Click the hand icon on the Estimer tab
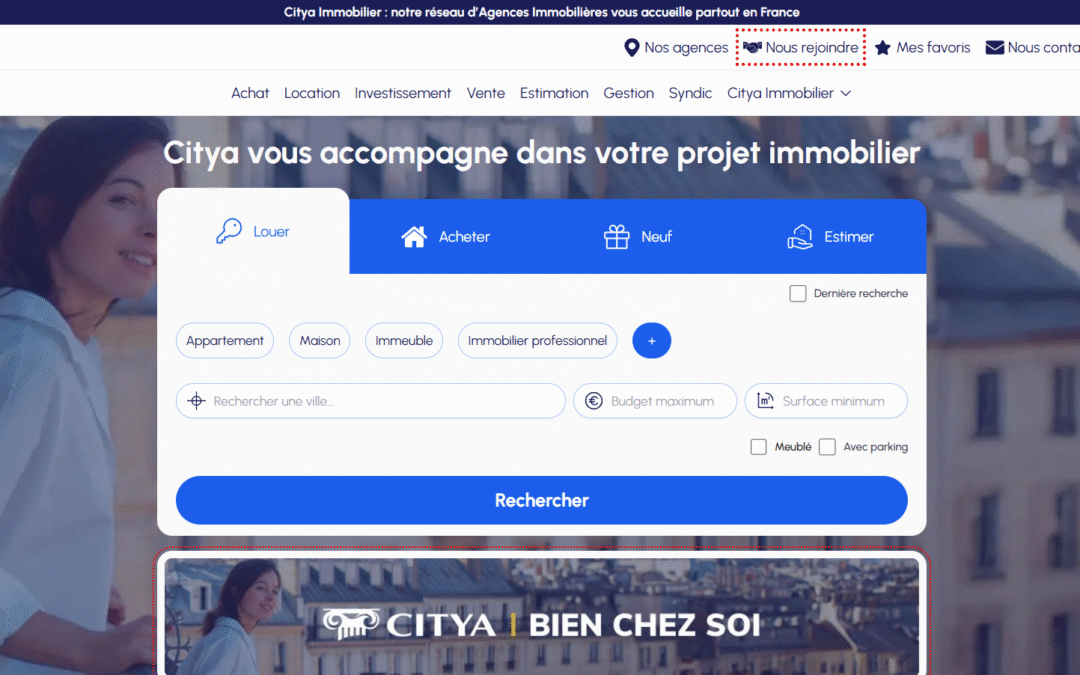This screenshot has height=675, width=1080. (801, 236)
